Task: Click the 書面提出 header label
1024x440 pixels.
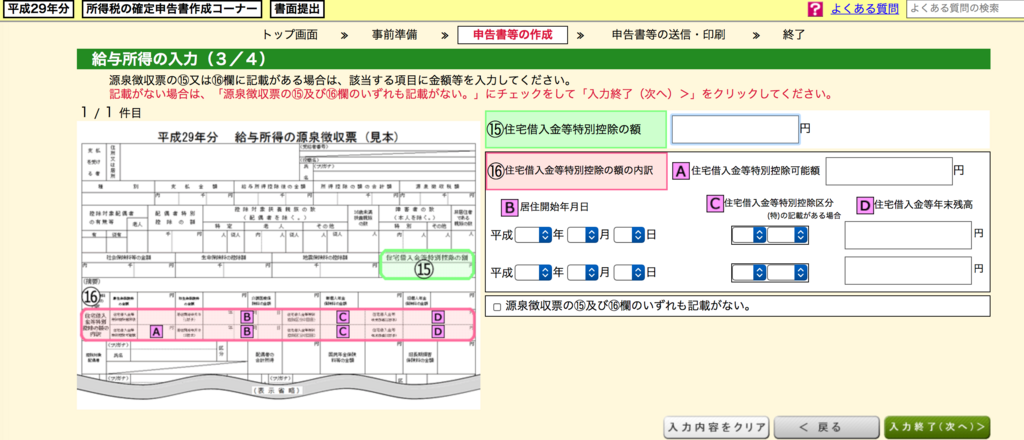Action: point(295,9)
